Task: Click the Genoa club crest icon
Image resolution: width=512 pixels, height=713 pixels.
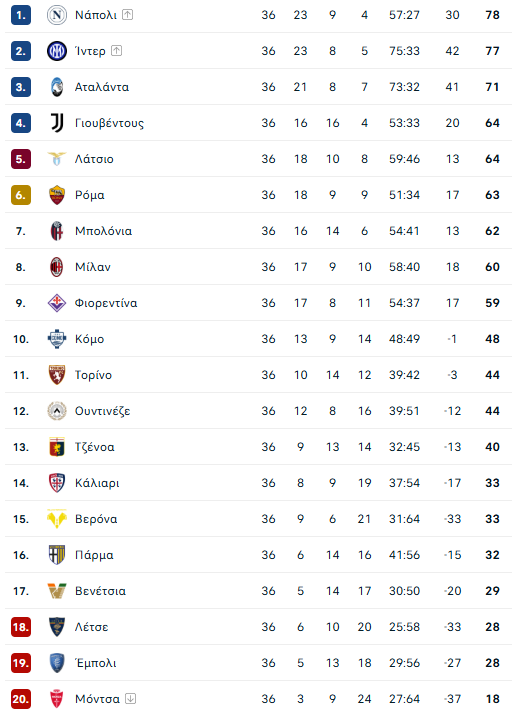Action: coord(57,447)
